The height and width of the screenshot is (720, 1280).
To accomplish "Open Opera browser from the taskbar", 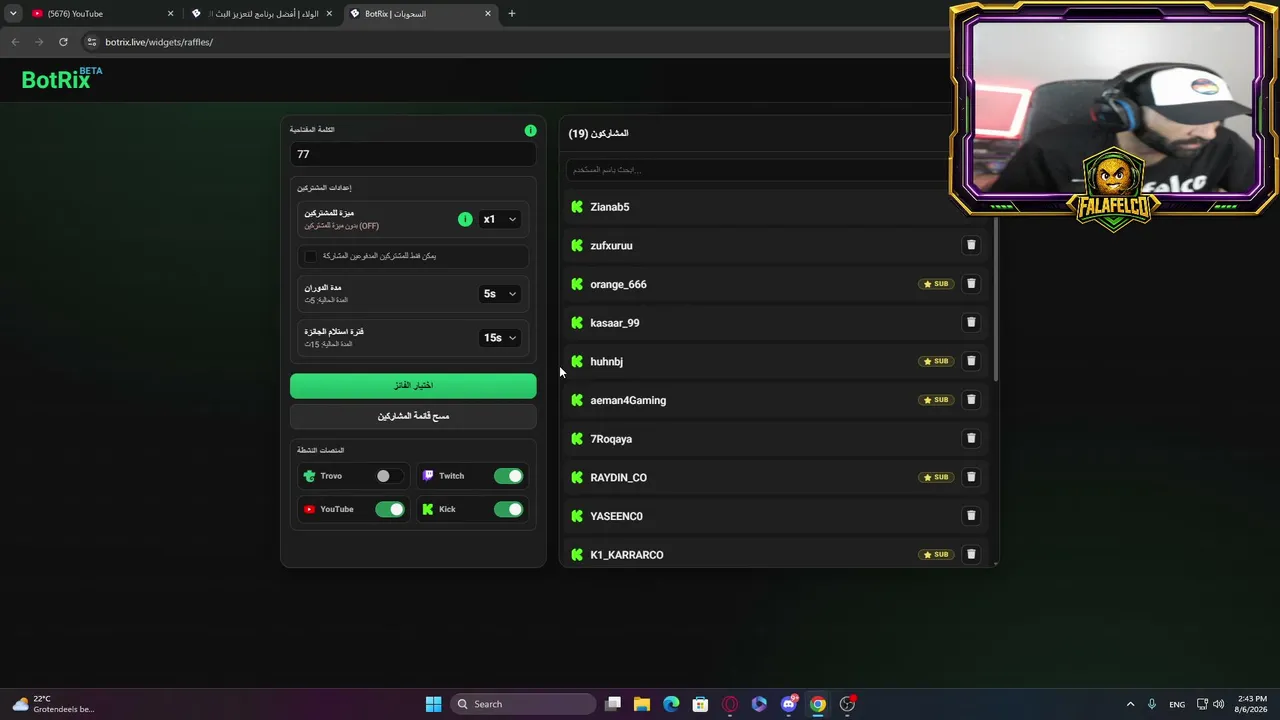I will 730,704.
